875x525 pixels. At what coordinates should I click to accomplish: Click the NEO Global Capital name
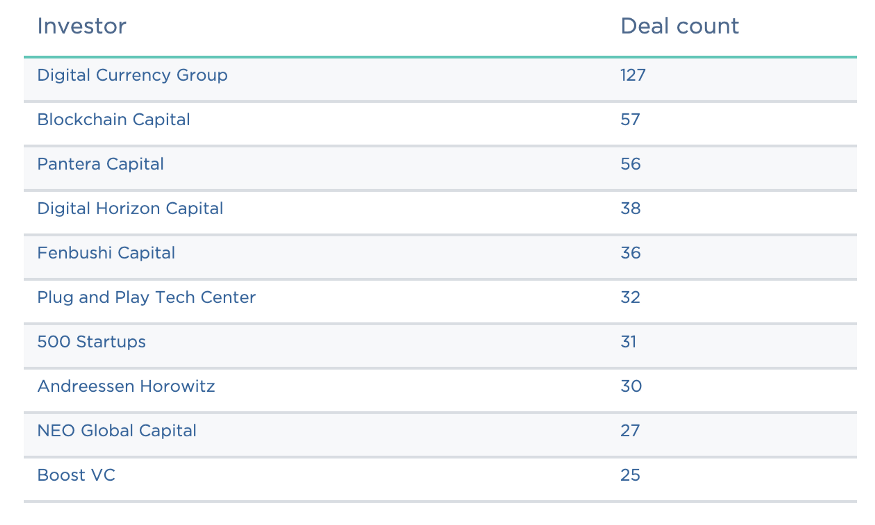pos(117,431)
